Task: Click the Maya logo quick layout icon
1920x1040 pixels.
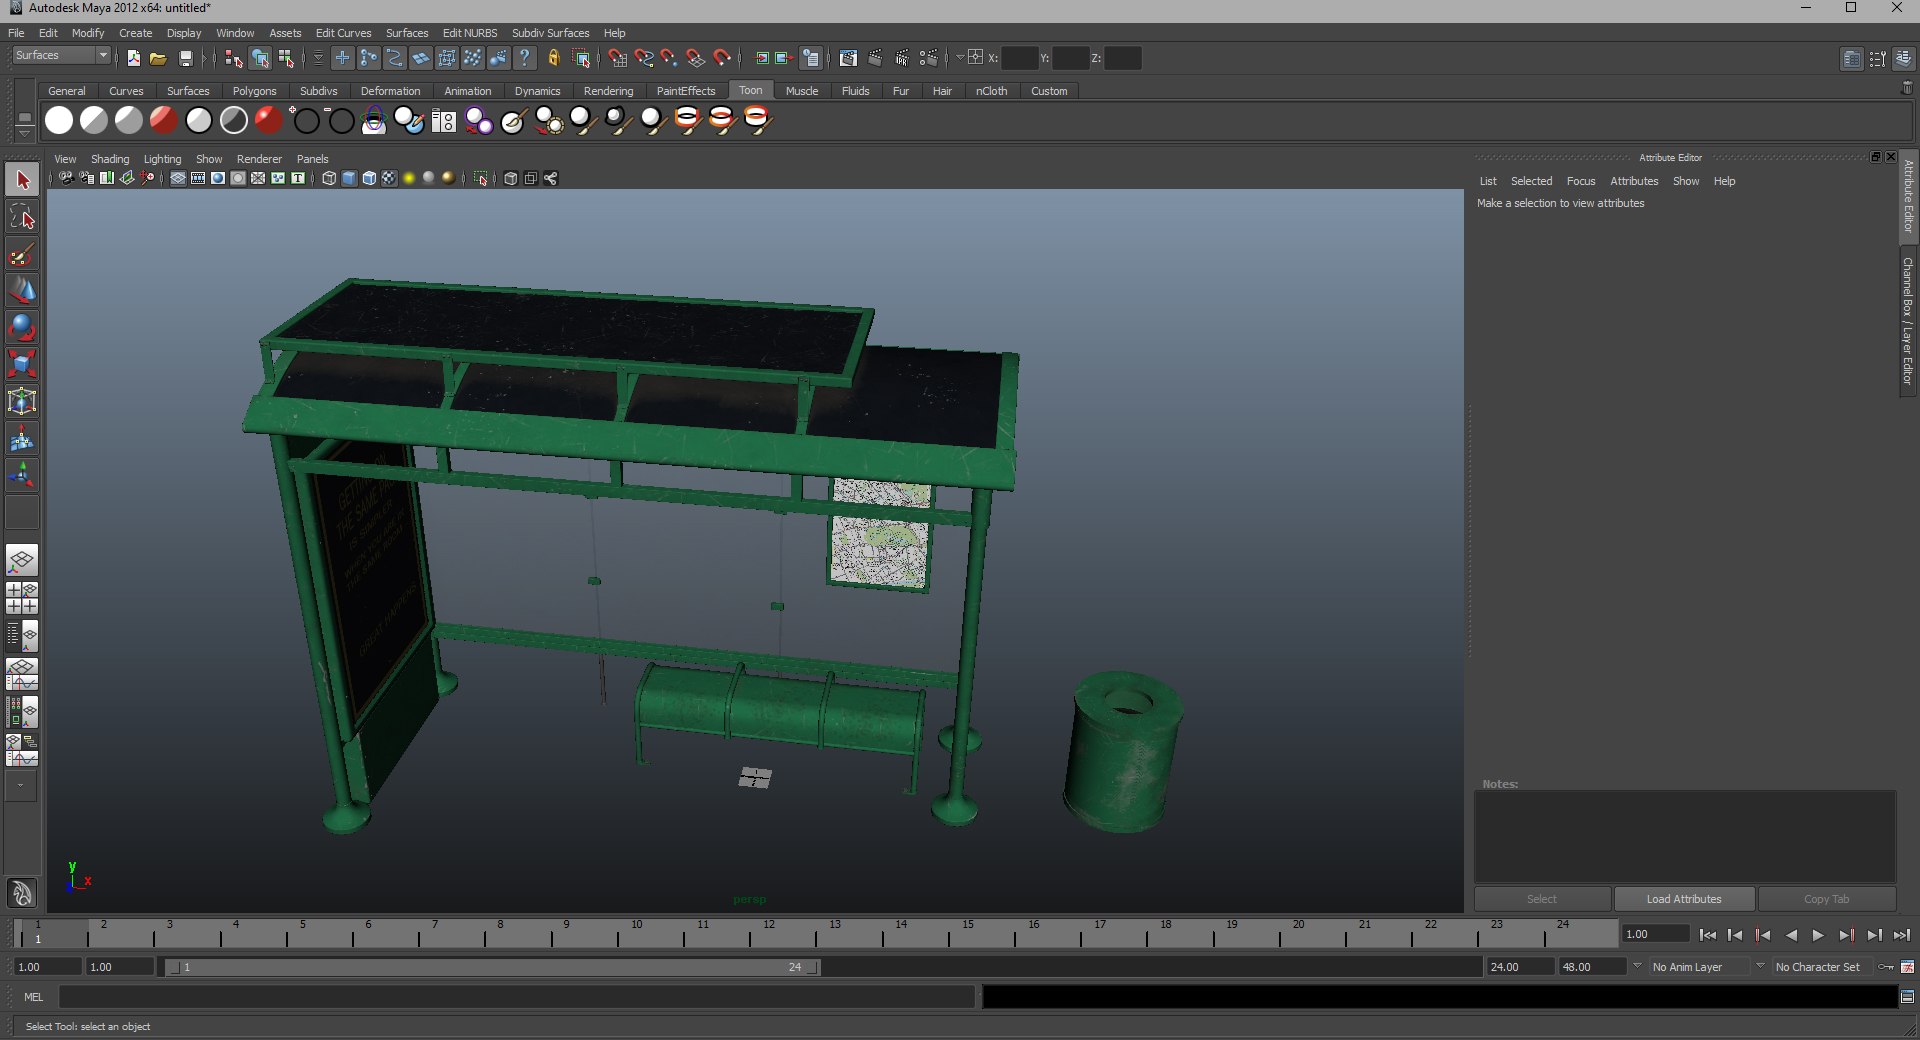Action: [x=22, y=893]
